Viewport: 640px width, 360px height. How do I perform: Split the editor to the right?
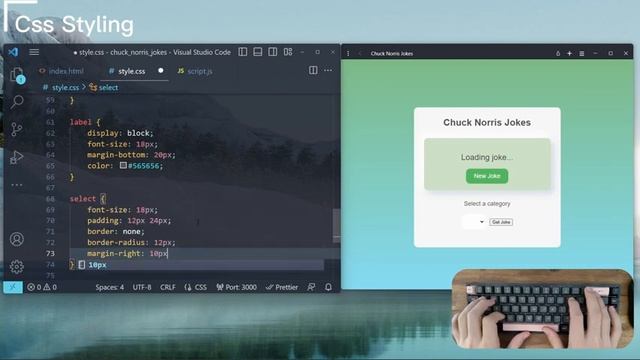point(313,70)
